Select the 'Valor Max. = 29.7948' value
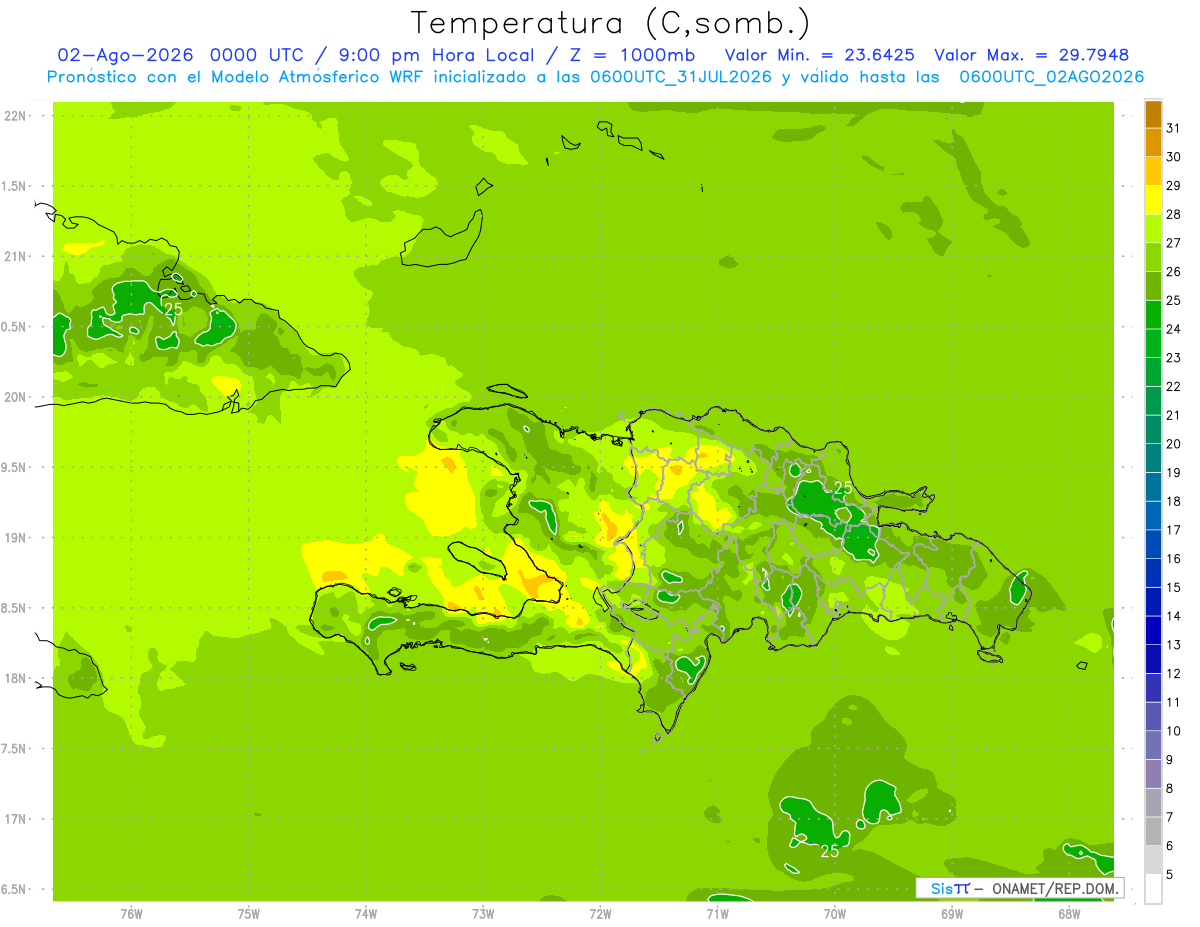 point(1031,54)
